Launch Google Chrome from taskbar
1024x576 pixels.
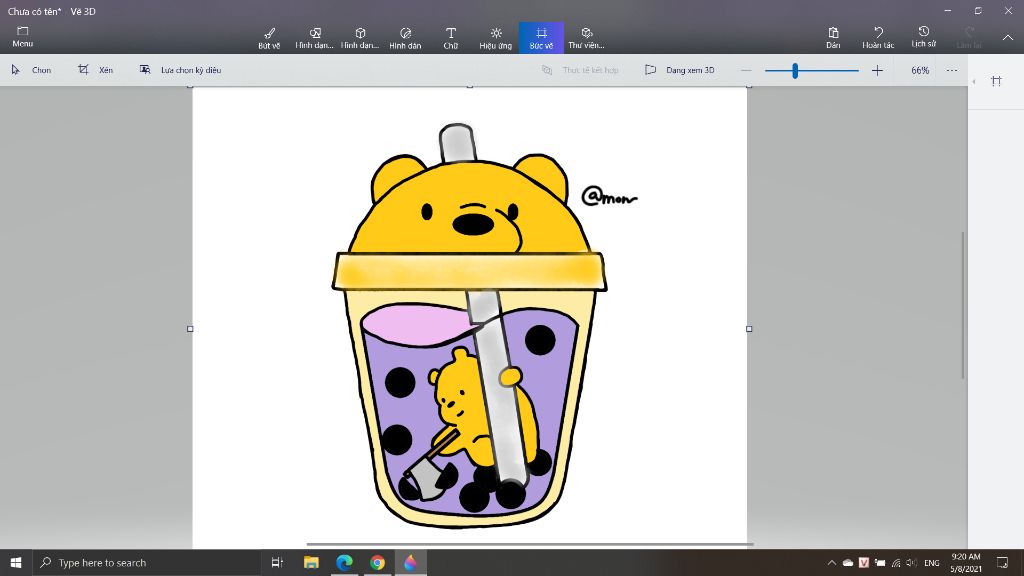click(x=377, y=562)
